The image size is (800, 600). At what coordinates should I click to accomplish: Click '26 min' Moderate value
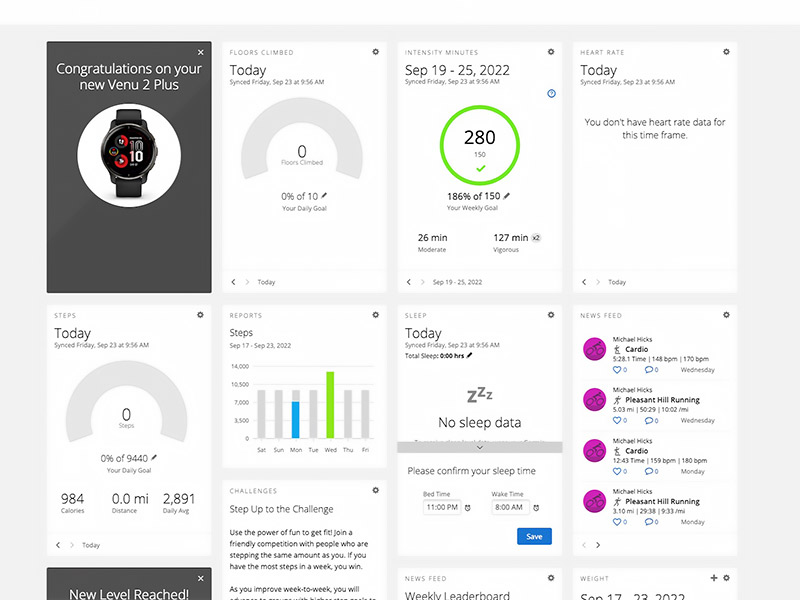(x=432, y=238)
